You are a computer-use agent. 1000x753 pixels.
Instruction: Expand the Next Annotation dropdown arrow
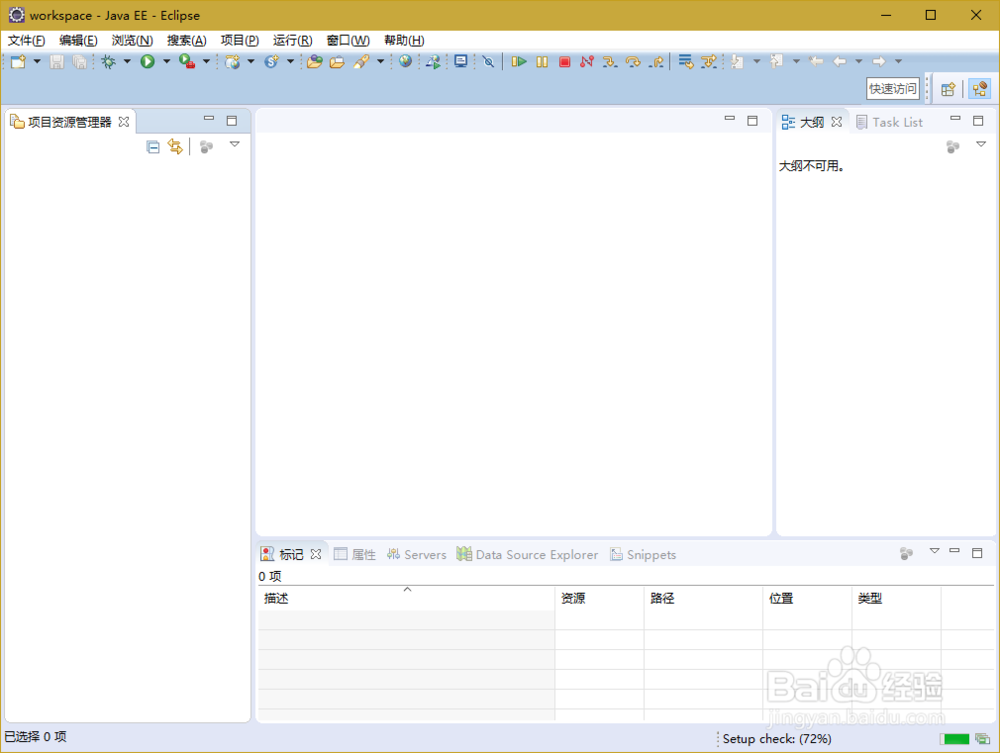click(757, 62)
